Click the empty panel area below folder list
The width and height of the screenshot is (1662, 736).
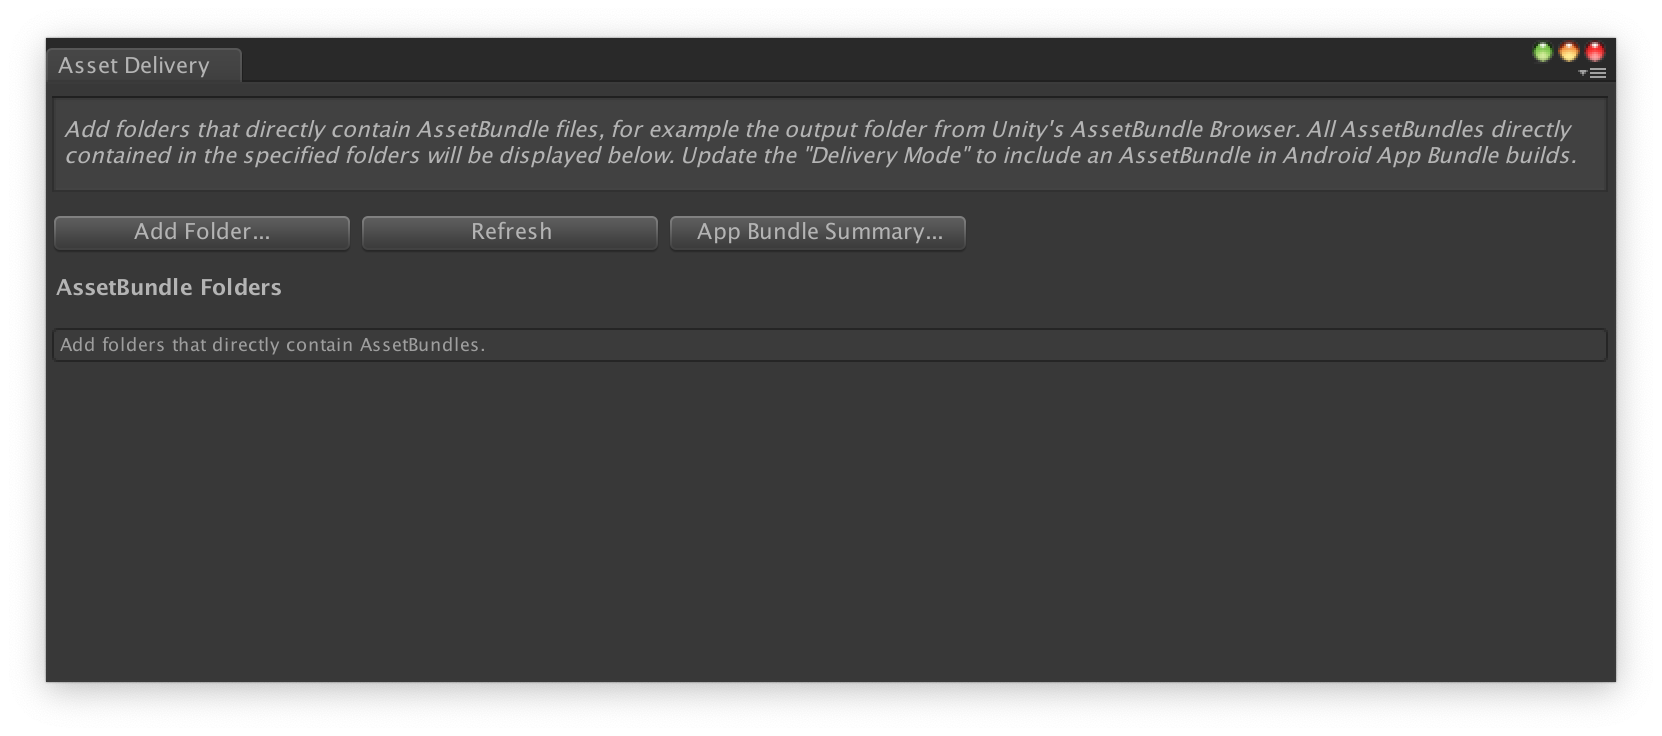pos(830,520)
